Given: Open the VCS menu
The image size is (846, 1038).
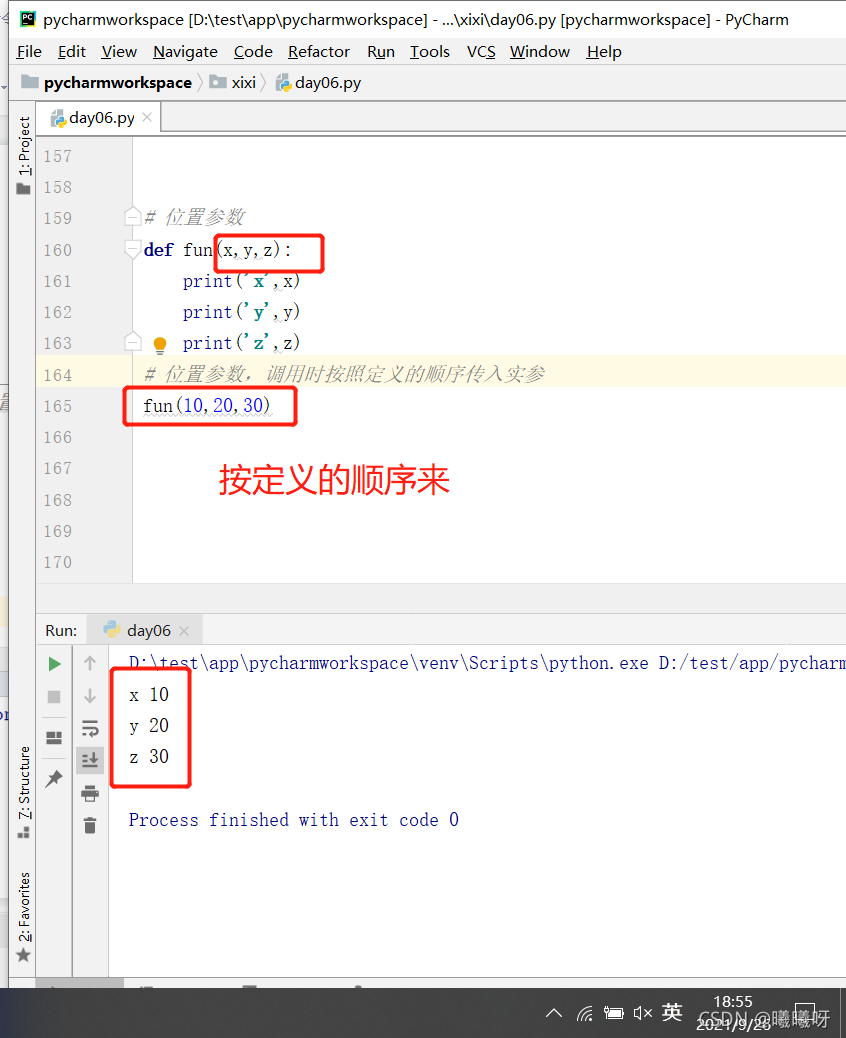Looking at the screenshot, I should 481,52.
